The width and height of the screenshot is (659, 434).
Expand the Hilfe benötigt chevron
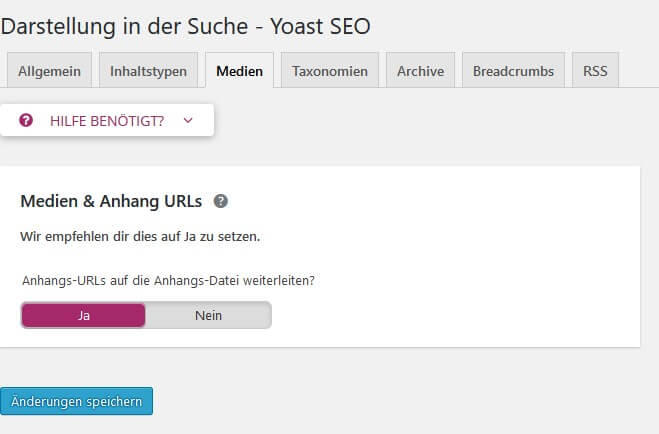pos(188,121)
